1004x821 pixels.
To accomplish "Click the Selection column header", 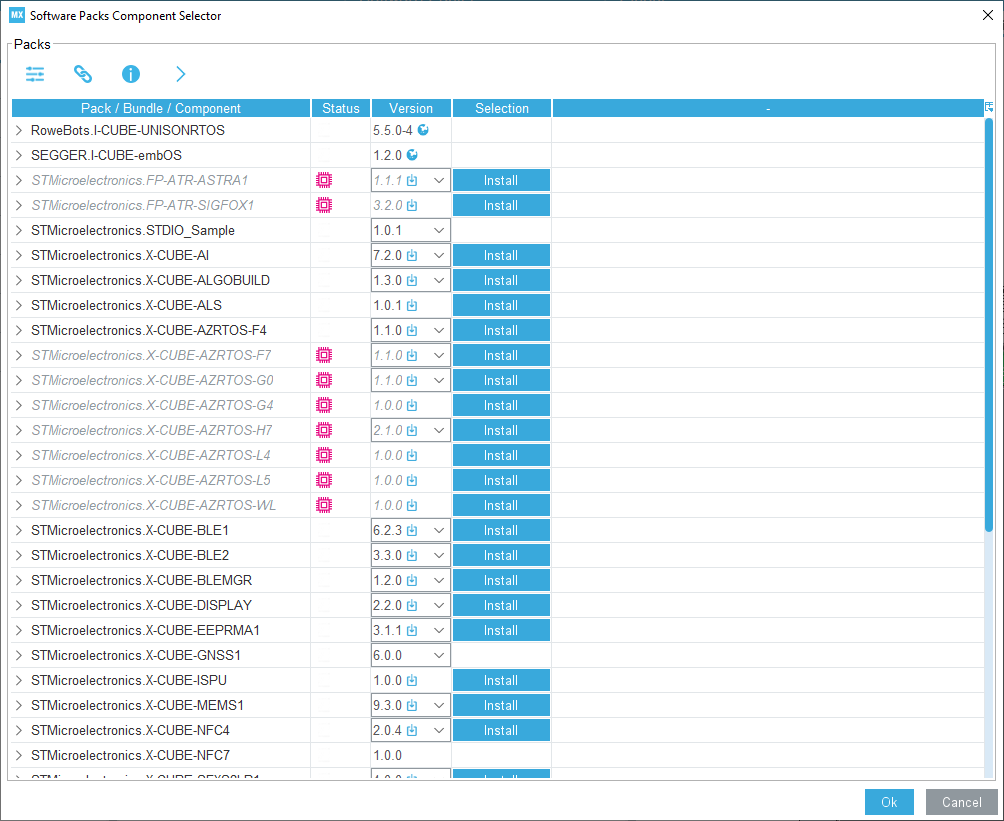I will [502, 108].
